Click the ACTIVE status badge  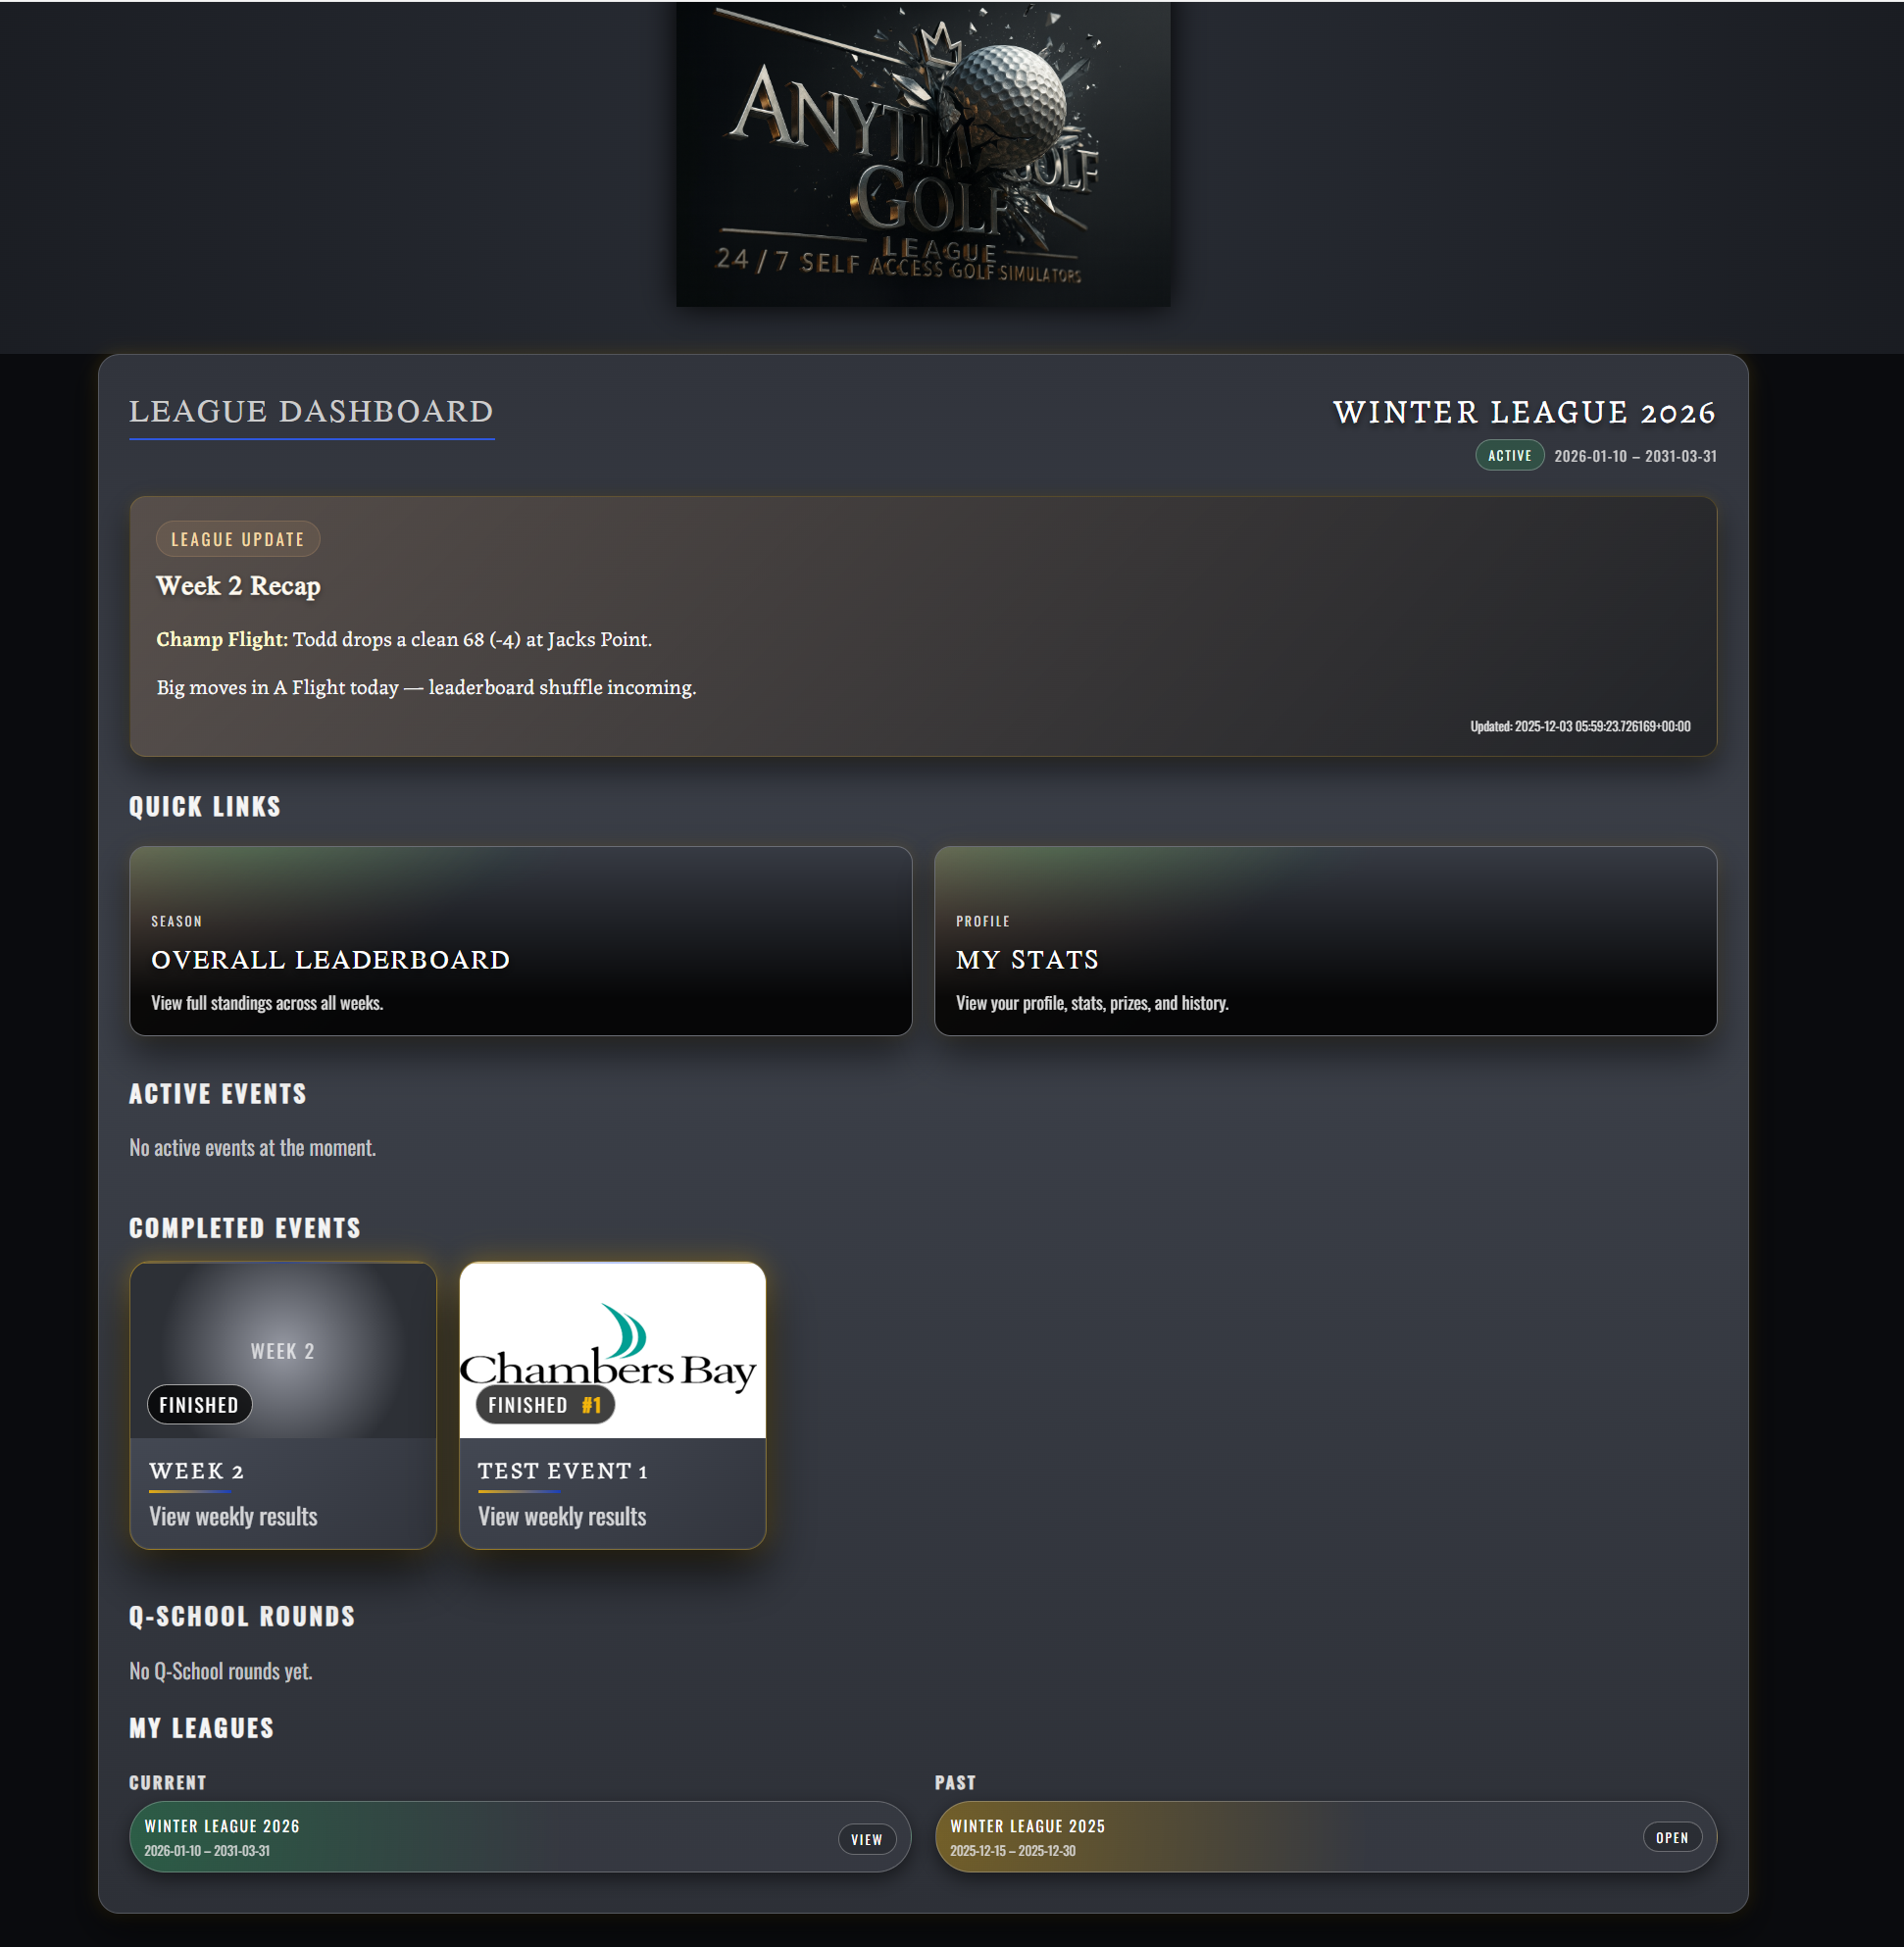(x=1509, y=455)
